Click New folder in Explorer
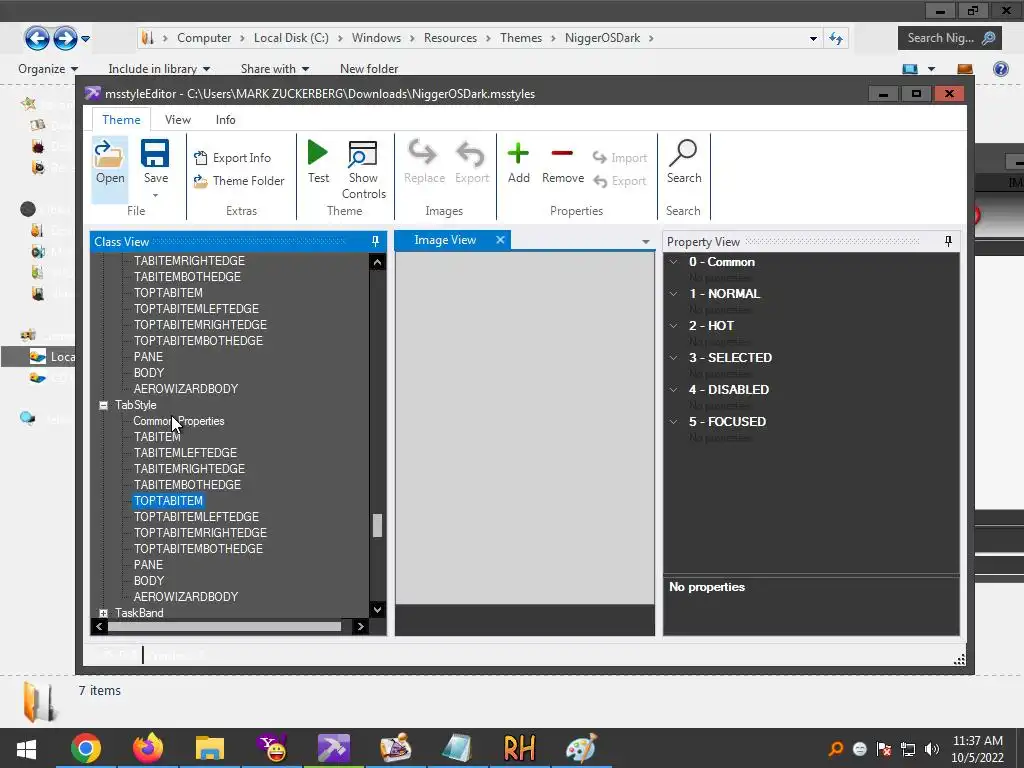1024x768 pixels. pyautogui.click(x=369, y=69)
